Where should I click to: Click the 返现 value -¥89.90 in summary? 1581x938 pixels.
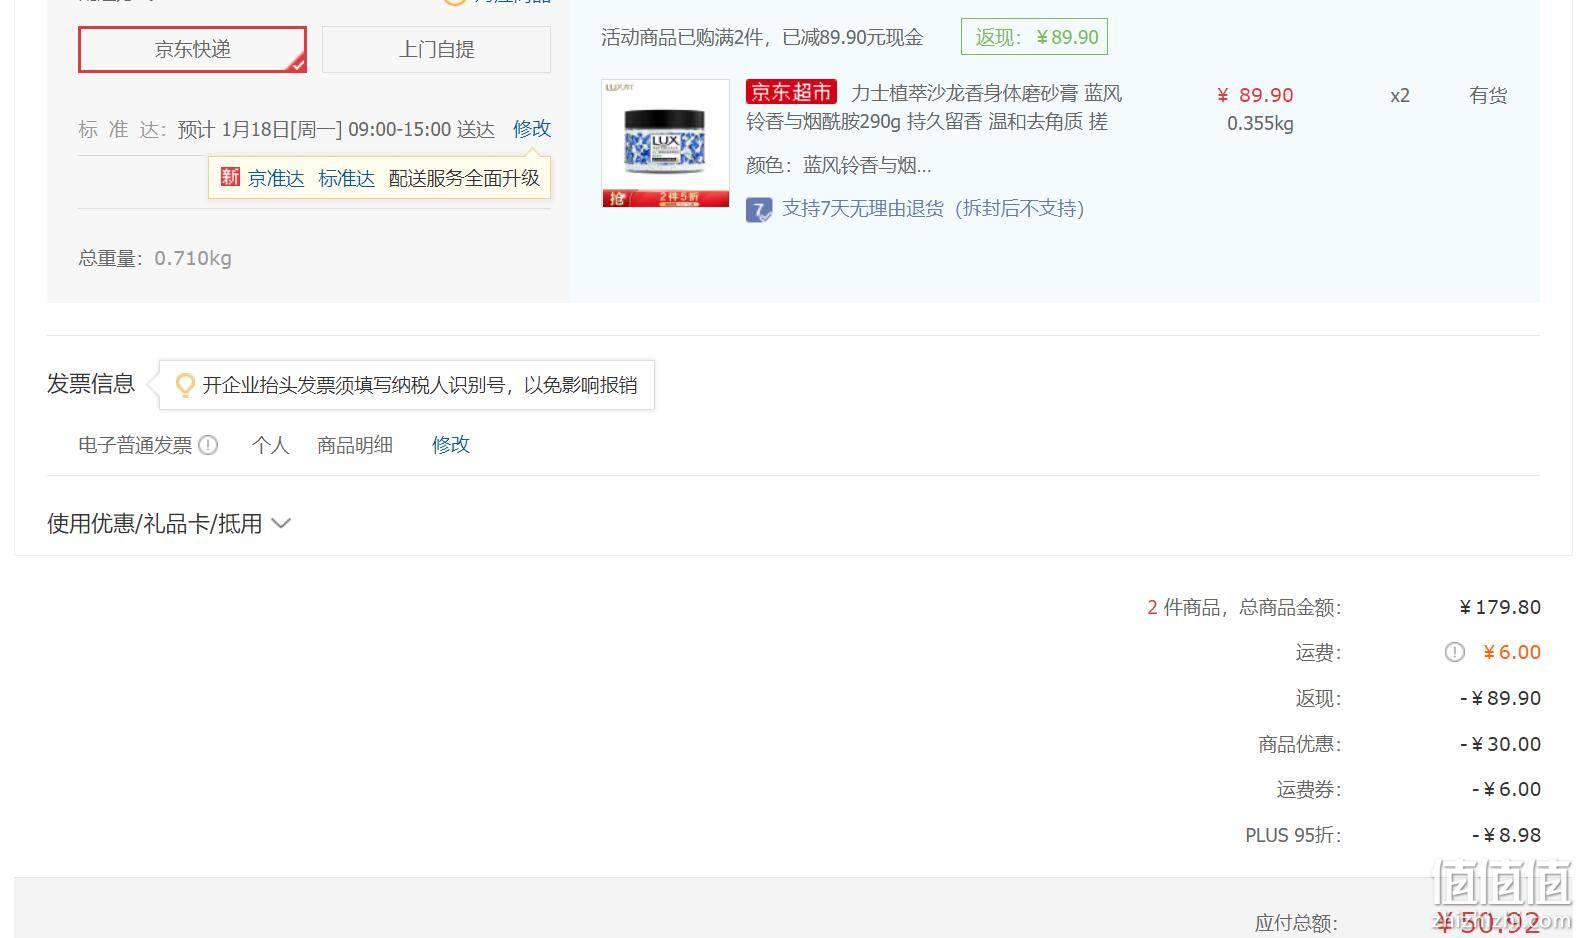pyautogui.click(x=1500, y=698)
